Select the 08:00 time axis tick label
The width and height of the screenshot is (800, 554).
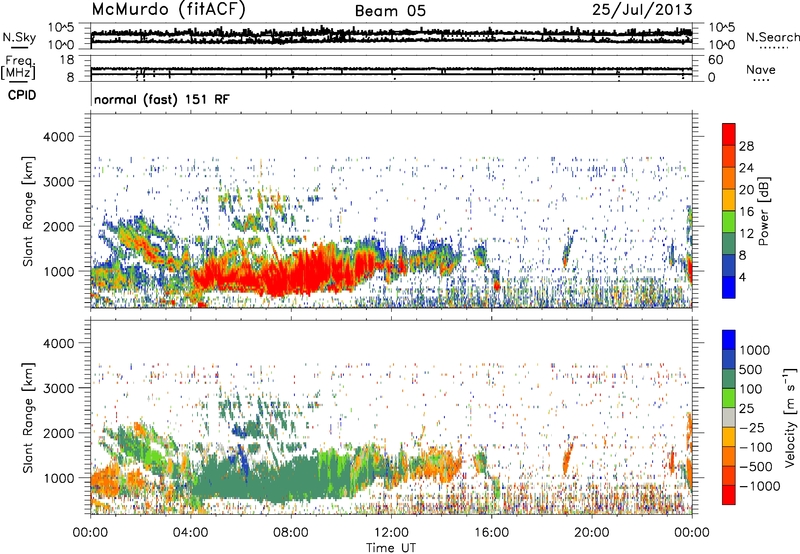click(291, 533)
